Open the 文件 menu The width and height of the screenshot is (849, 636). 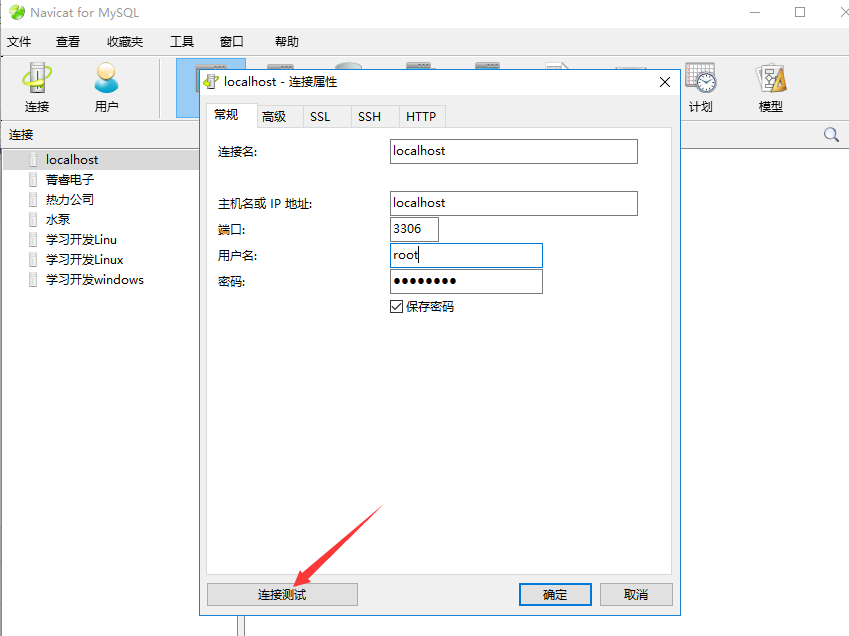(19, 42)
